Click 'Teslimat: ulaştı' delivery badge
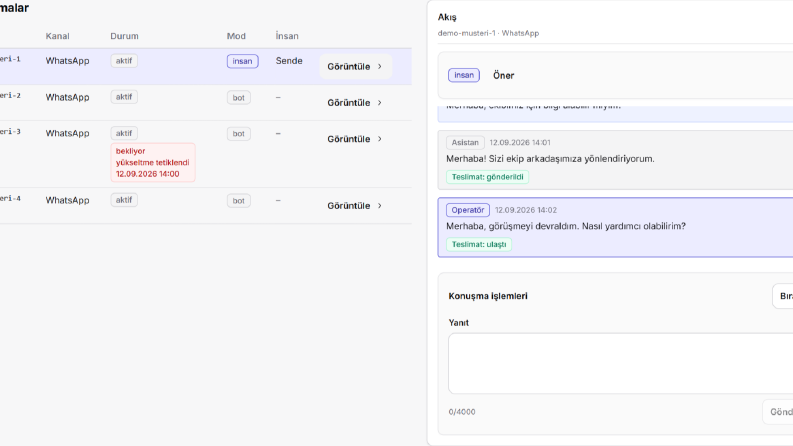 tap(479, 244)
